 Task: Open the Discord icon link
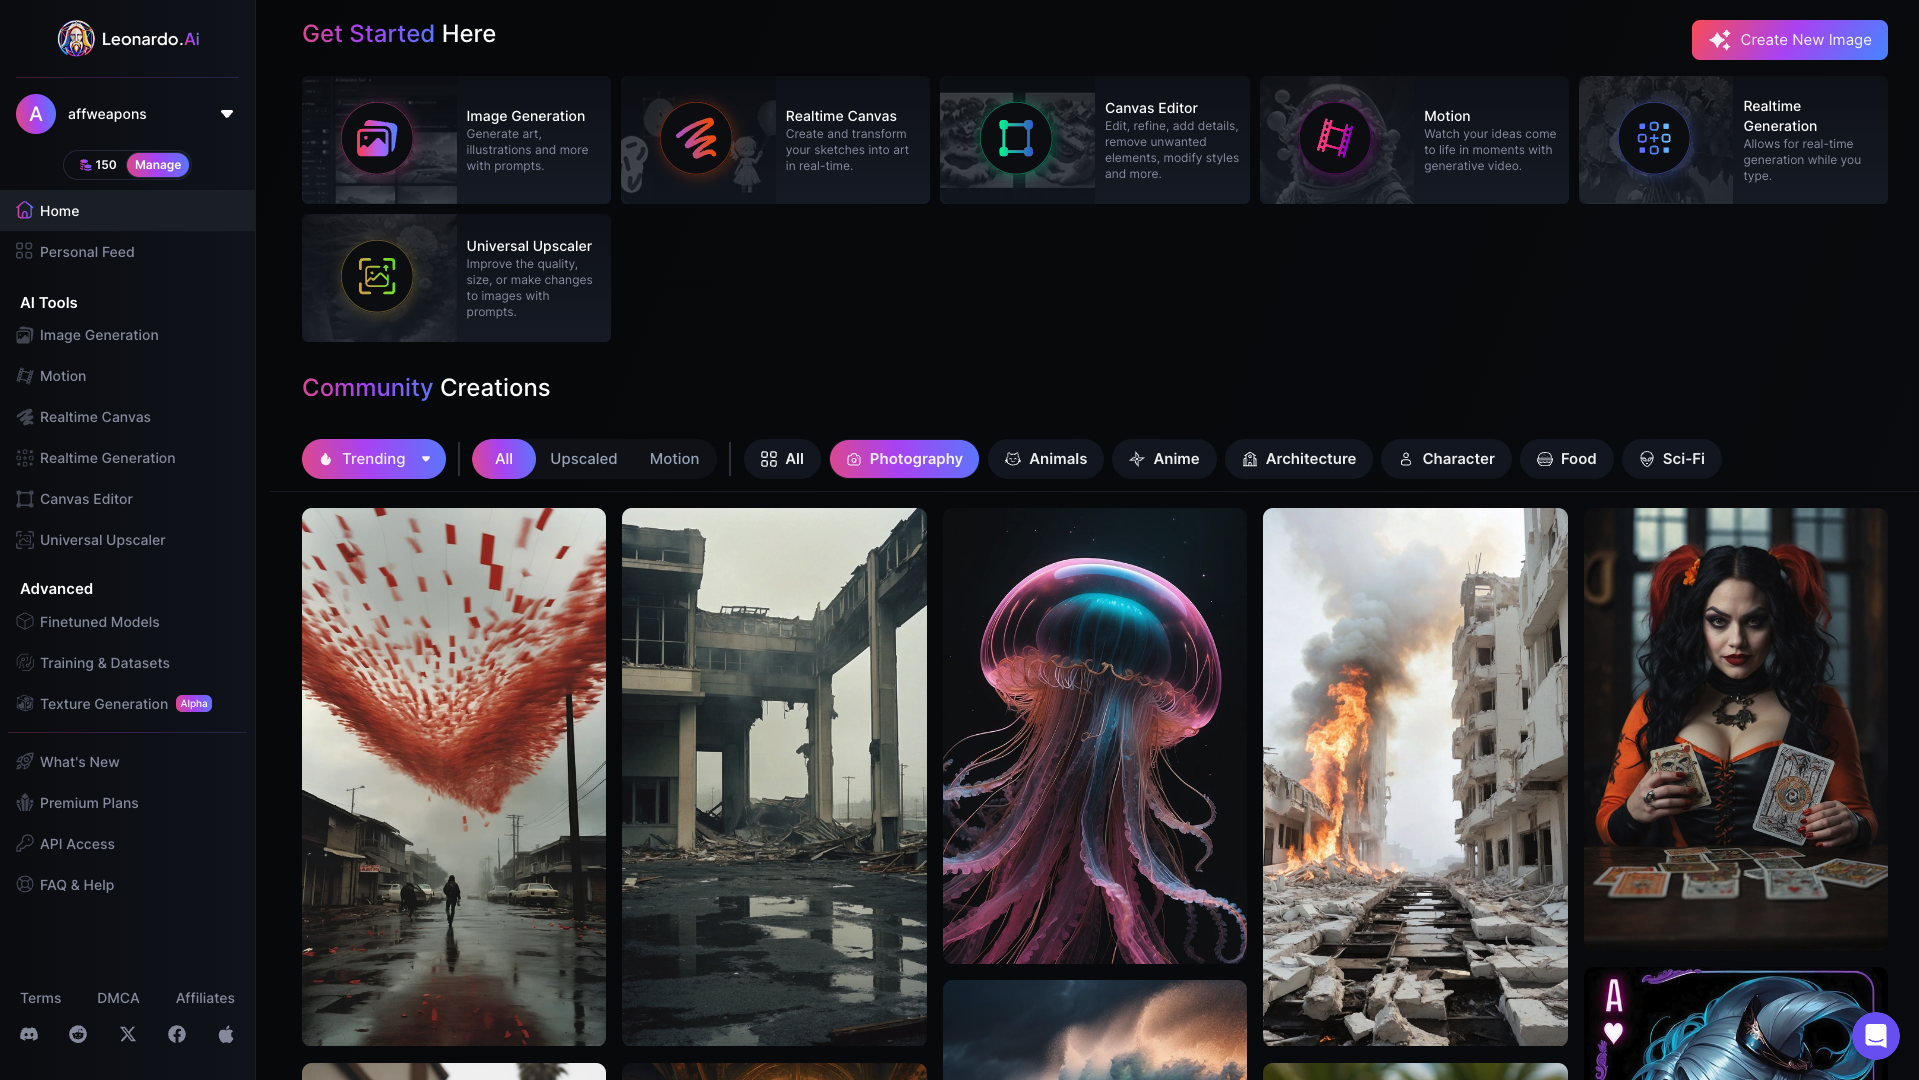(29, 1034)
